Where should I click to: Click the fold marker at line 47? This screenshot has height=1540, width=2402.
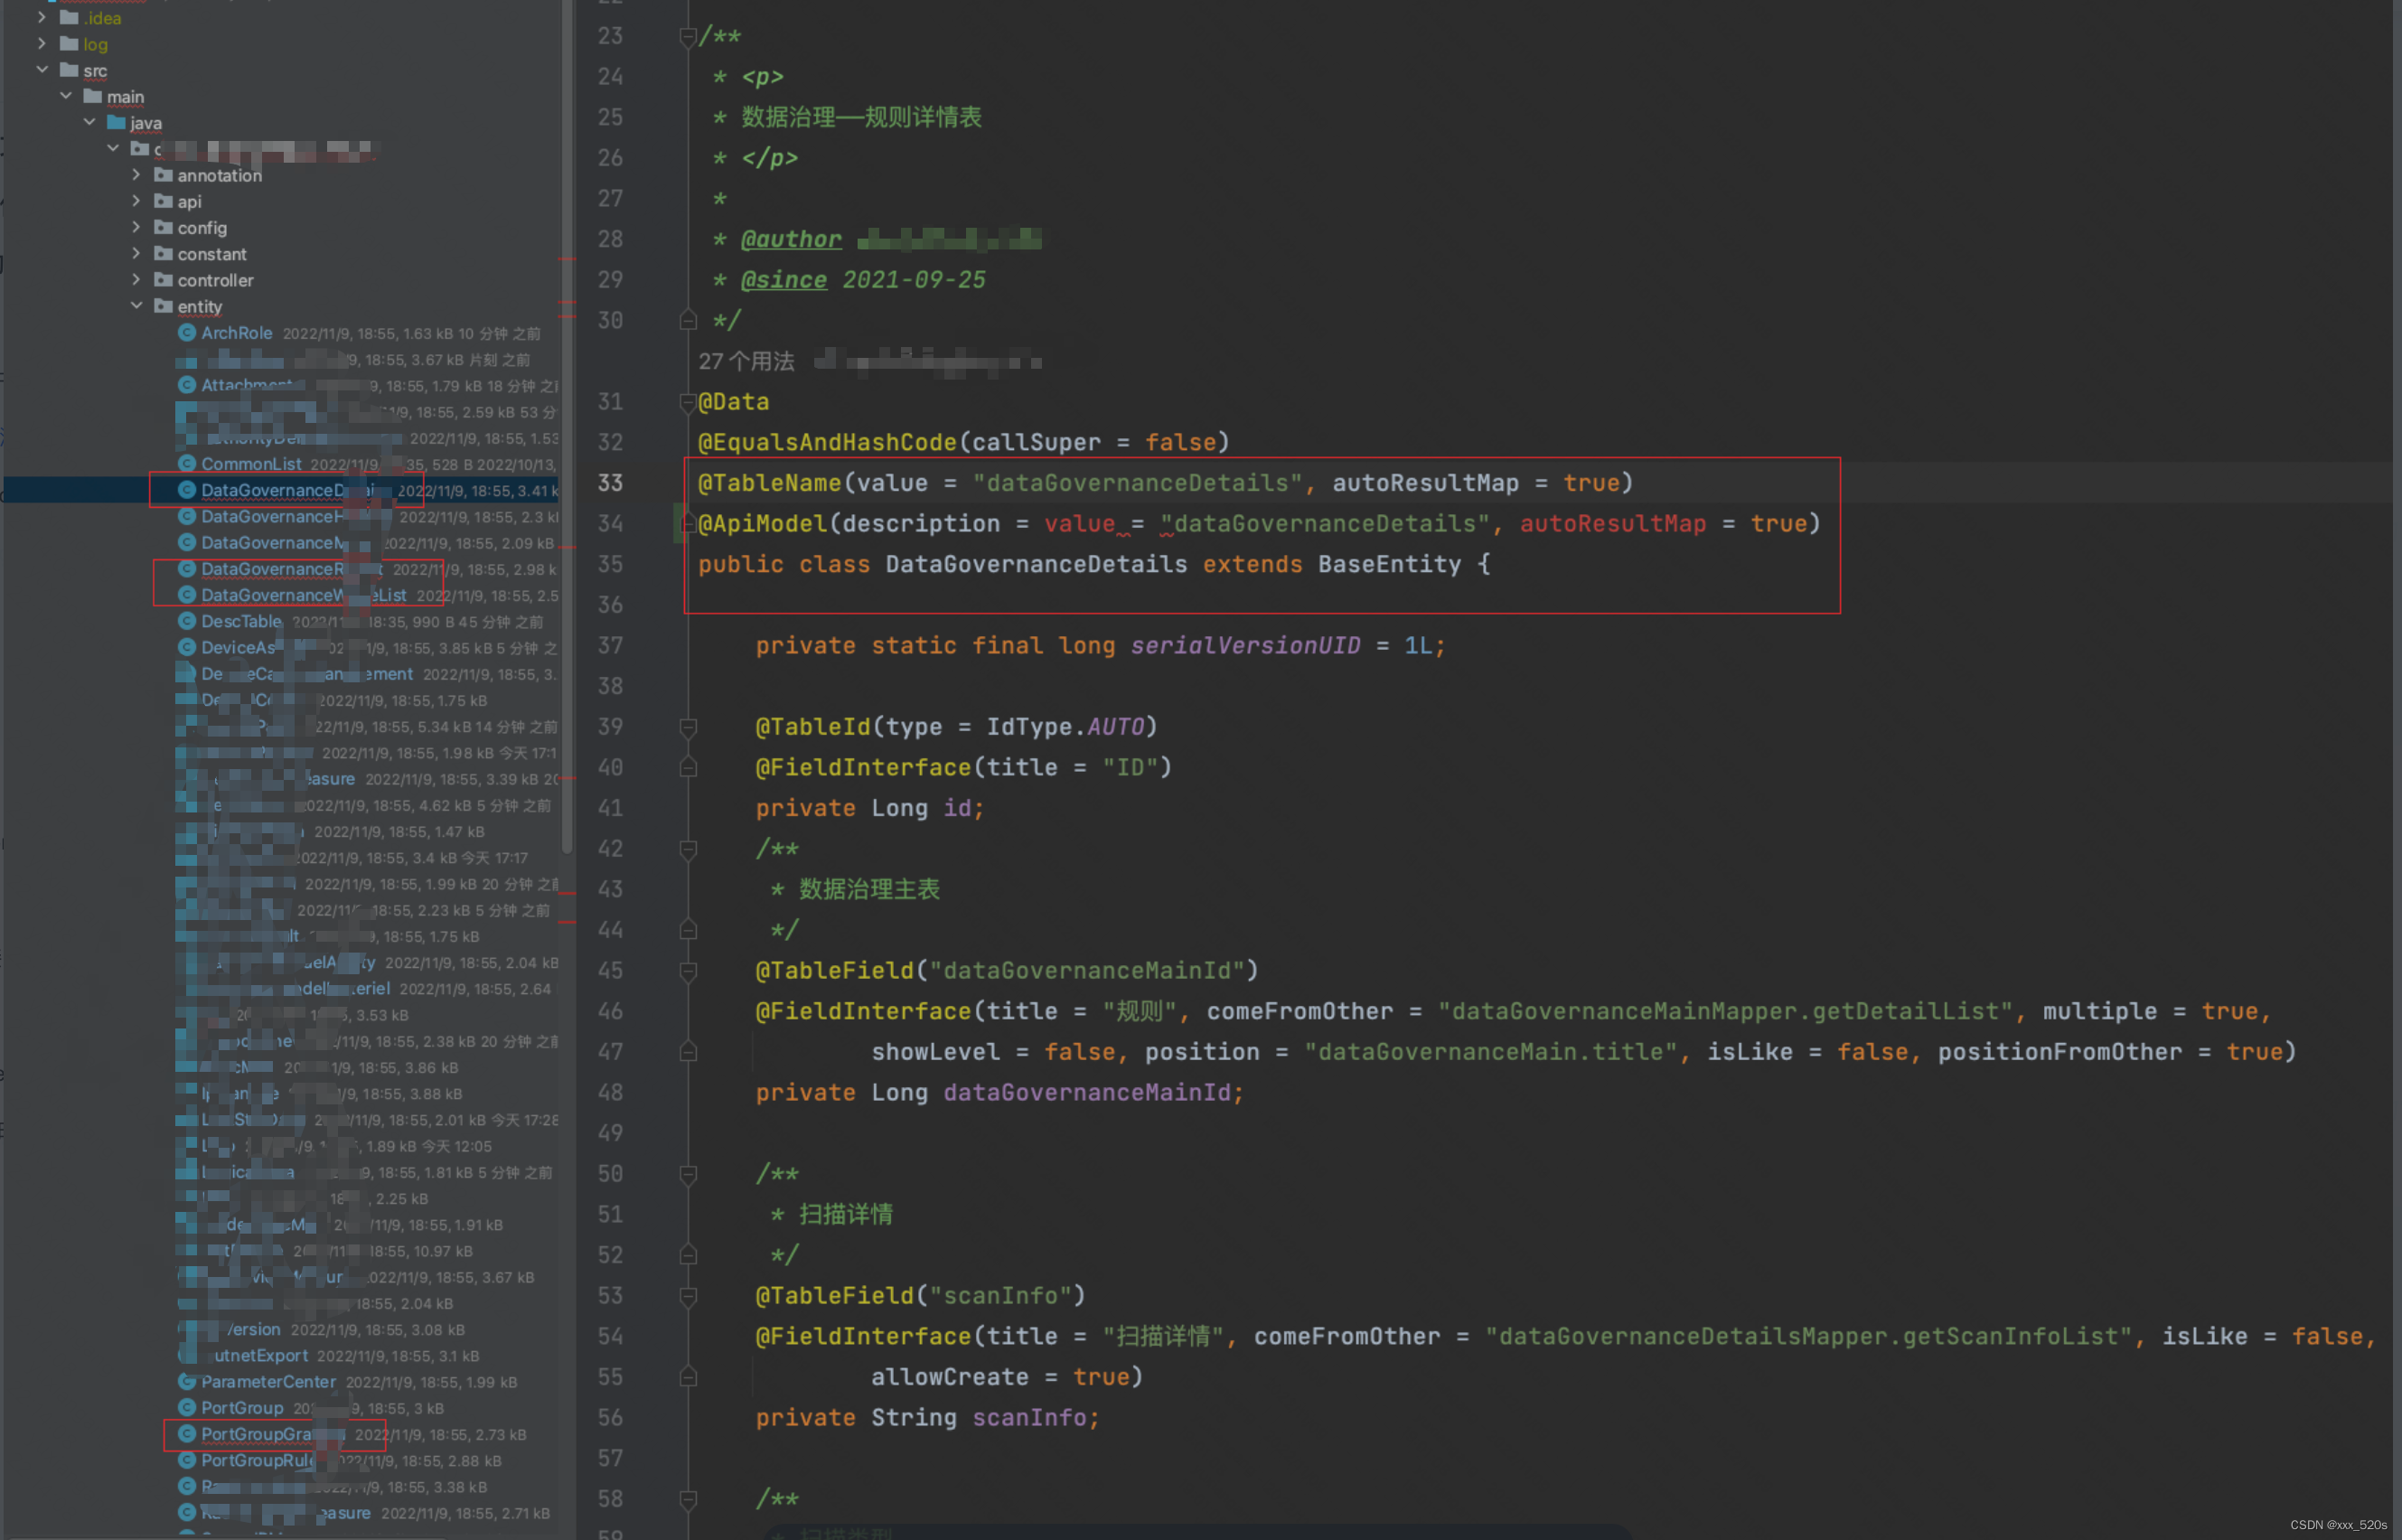(688, 1052)
